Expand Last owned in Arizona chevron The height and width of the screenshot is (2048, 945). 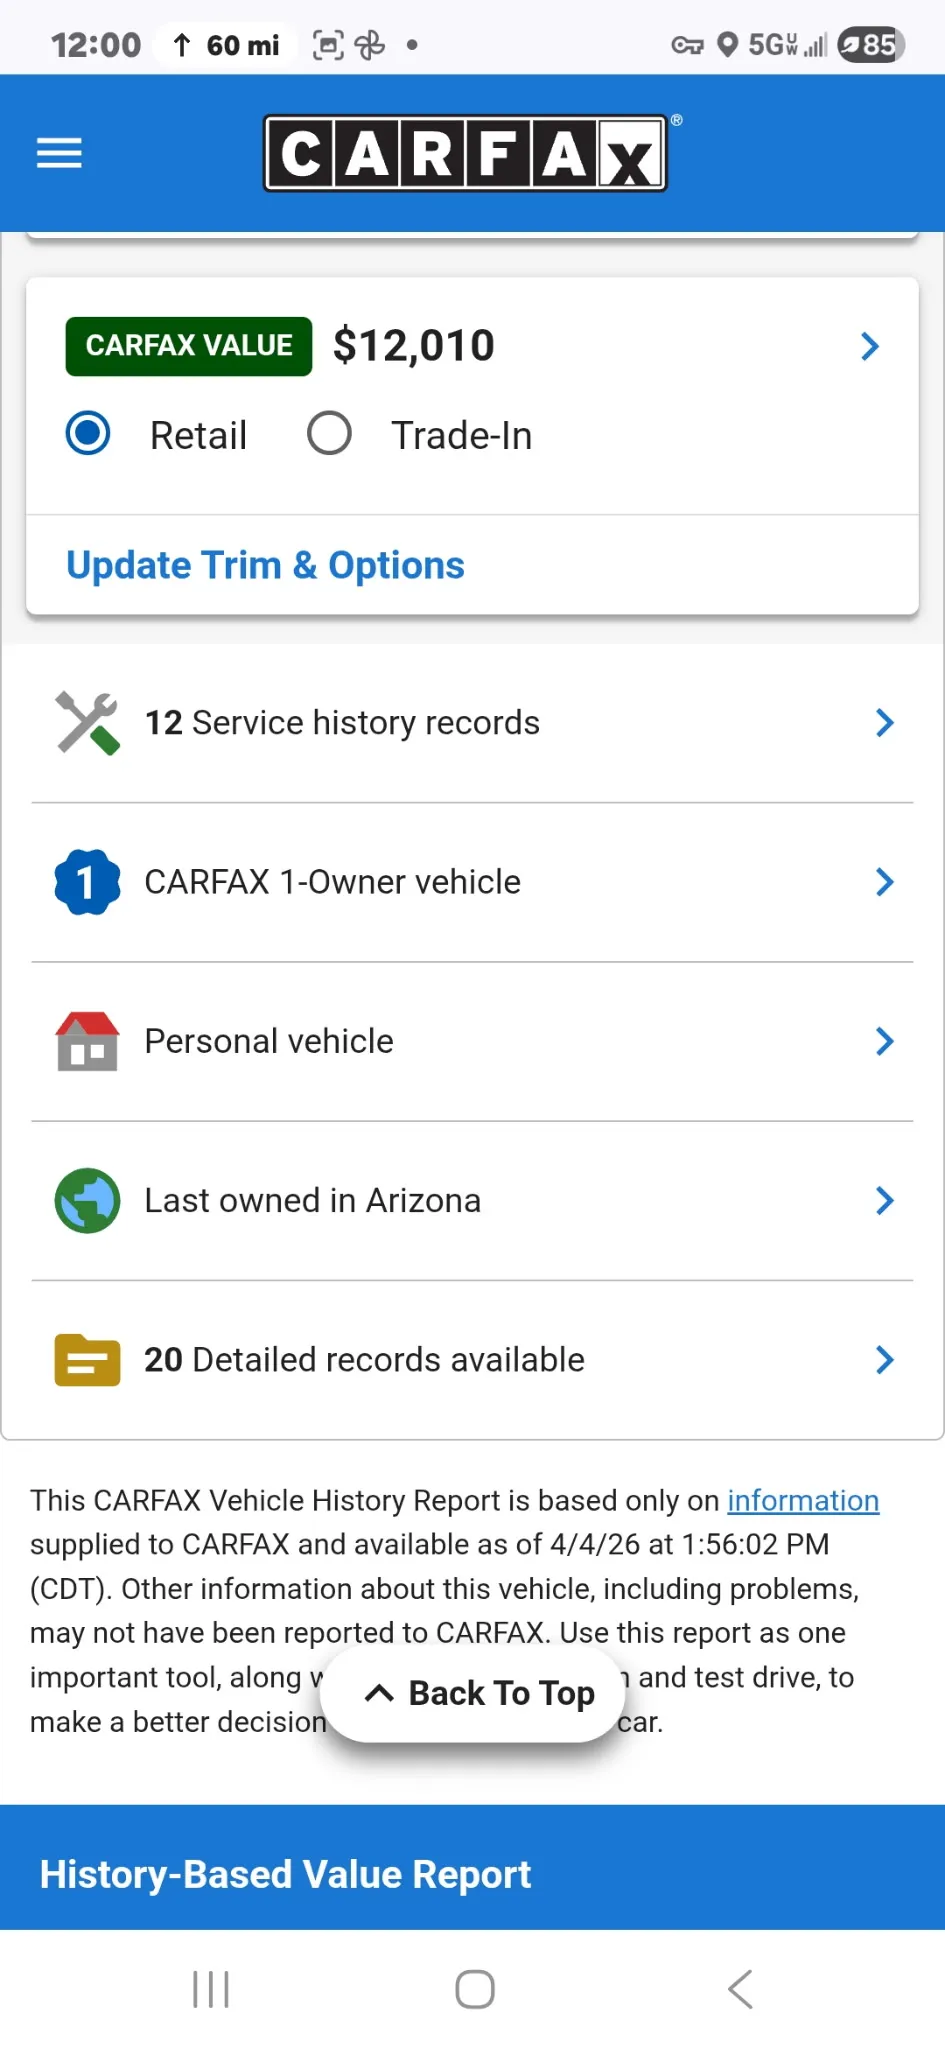click(x=884, y=1200)
